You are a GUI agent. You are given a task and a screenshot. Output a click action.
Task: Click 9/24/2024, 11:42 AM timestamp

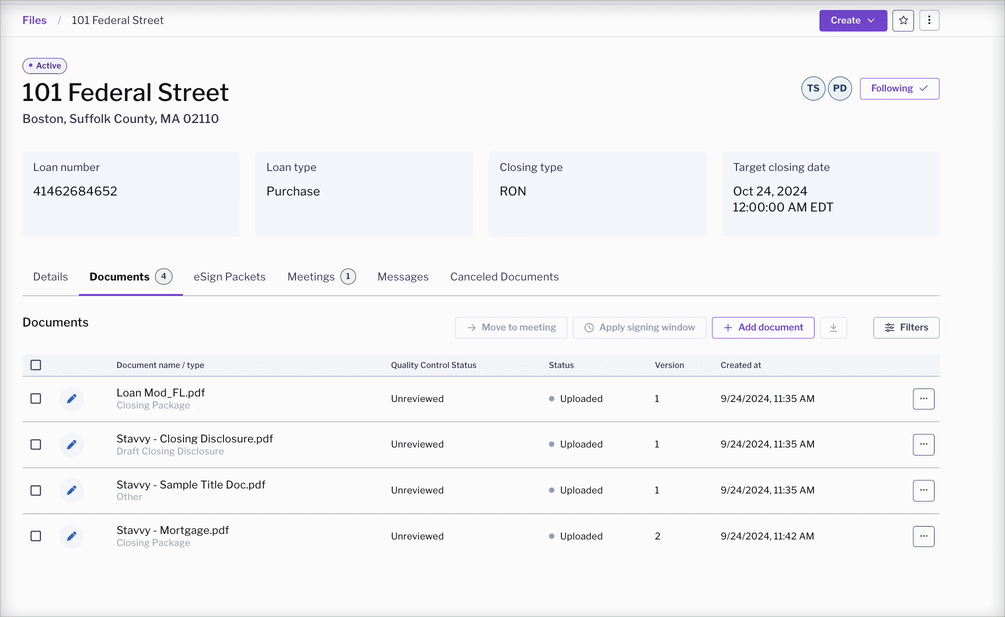click(x=767, y=536)
